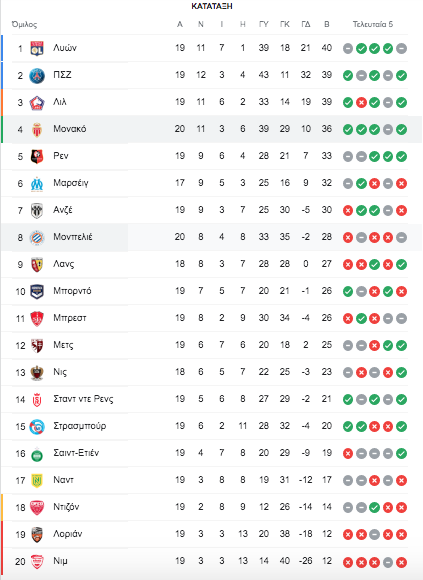Click the Marseille (Μαρσέιγ) club logo
Viewport: 423px width, 580px height.
[x=37, y=183]
